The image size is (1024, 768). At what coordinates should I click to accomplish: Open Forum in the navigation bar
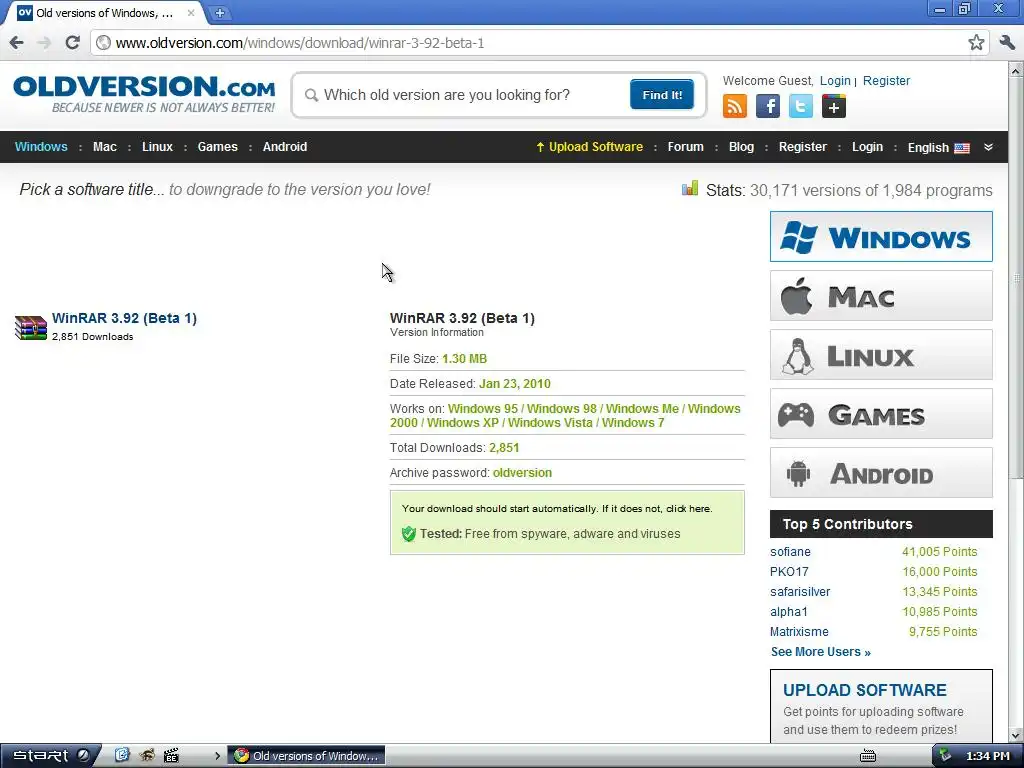click(685, 147)
